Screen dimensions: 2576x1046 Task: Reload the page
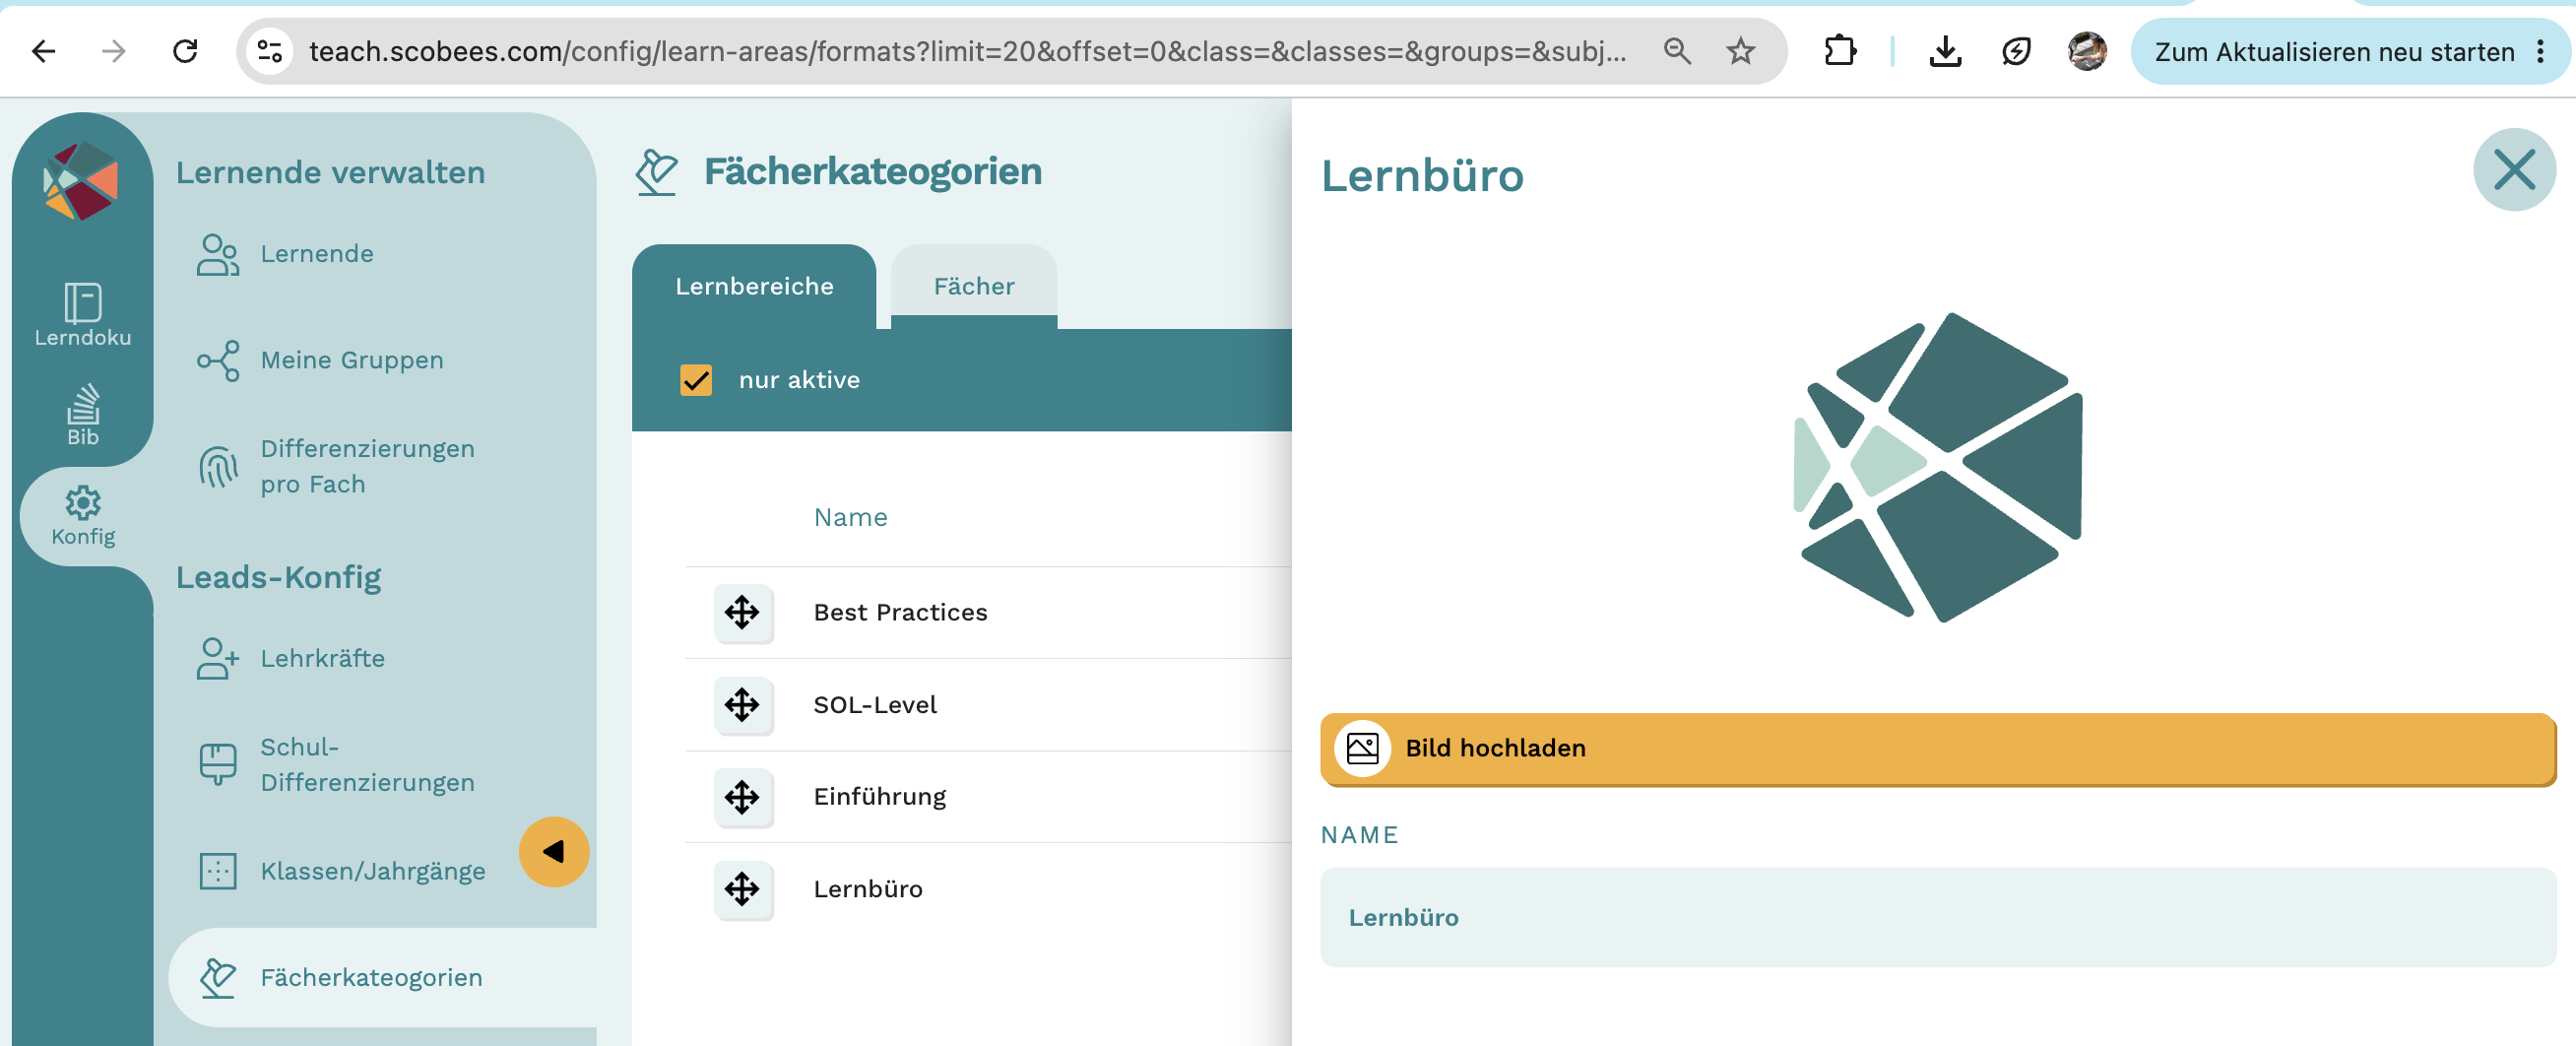pyautogui.click(x=185, y=51)
